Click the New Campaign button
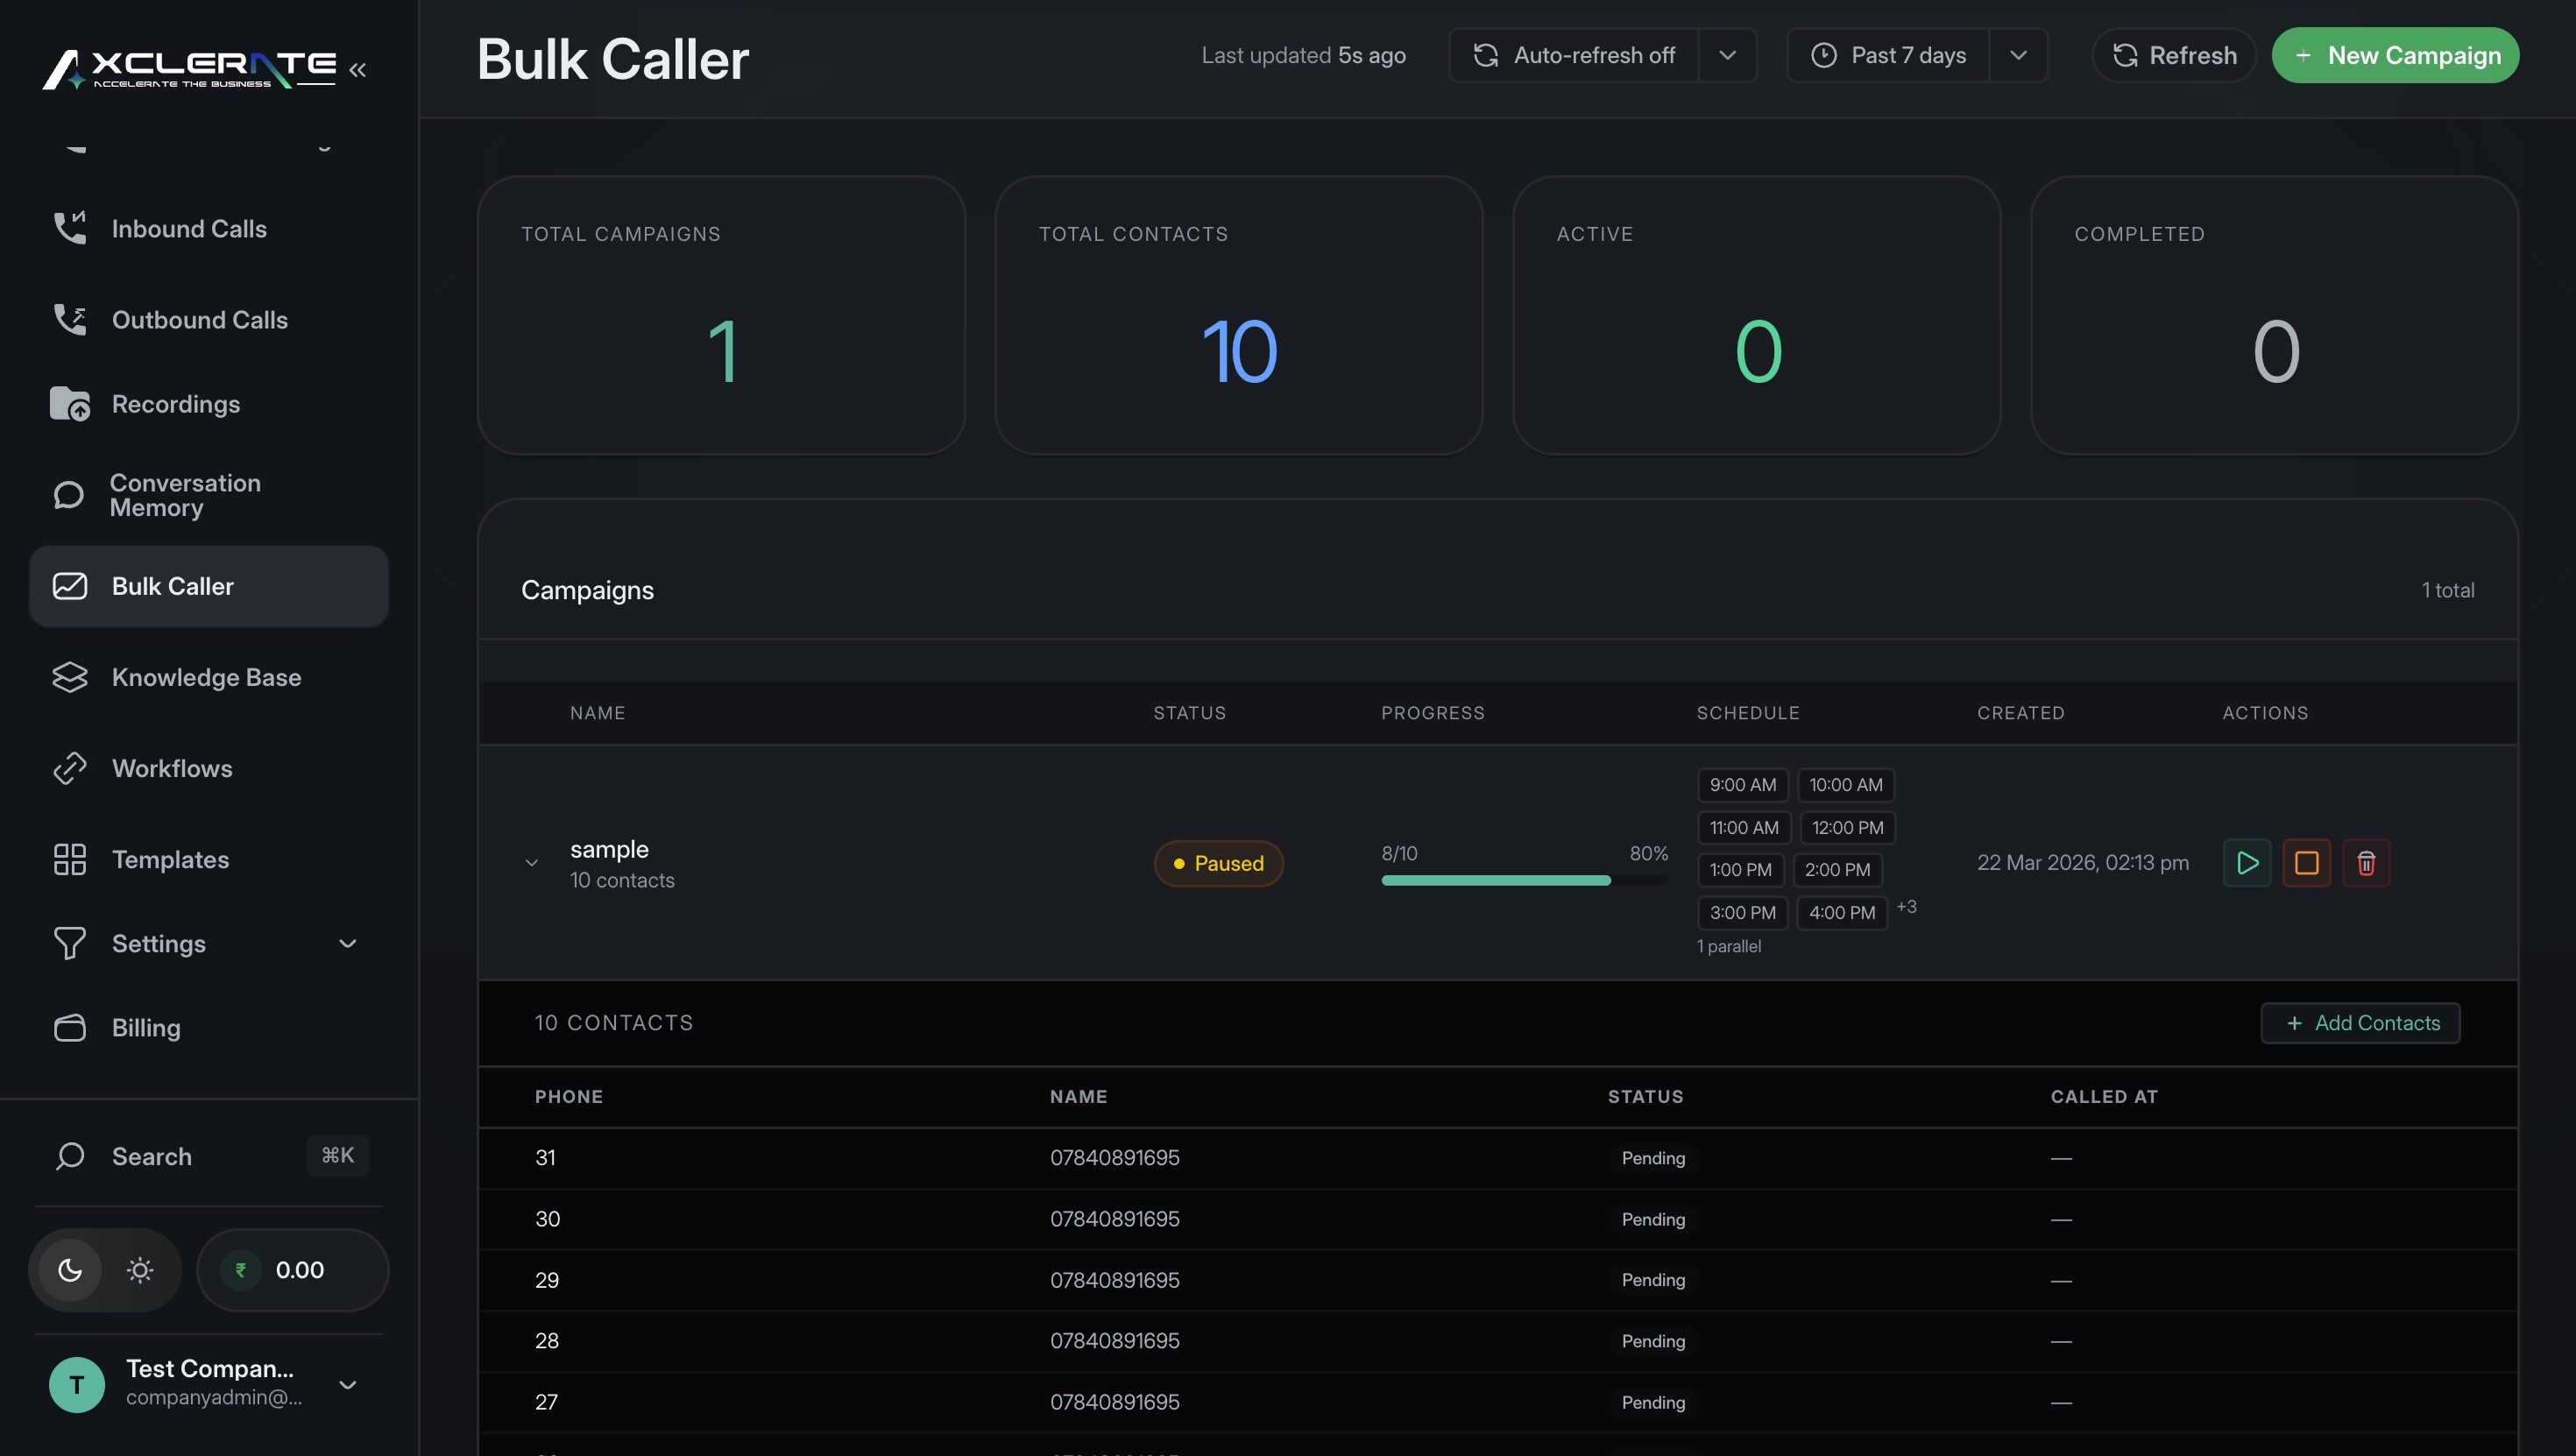The image size is (2576, 1456). pyautogui.click(x=2396, y=55)
